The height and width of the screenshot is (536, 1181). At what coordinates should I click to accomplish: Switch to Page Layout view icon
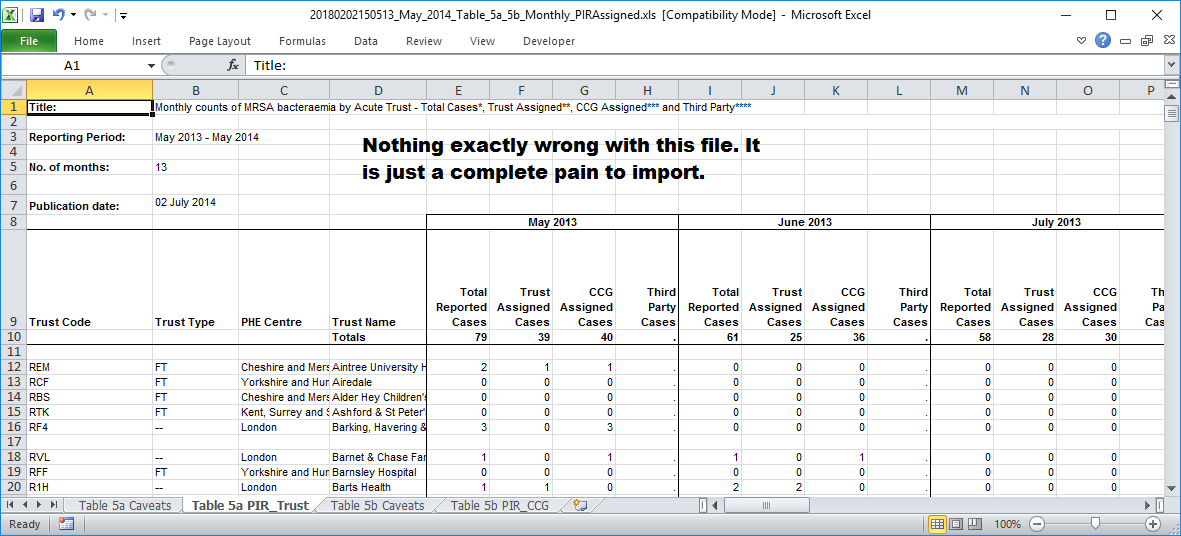pos(957,524)
